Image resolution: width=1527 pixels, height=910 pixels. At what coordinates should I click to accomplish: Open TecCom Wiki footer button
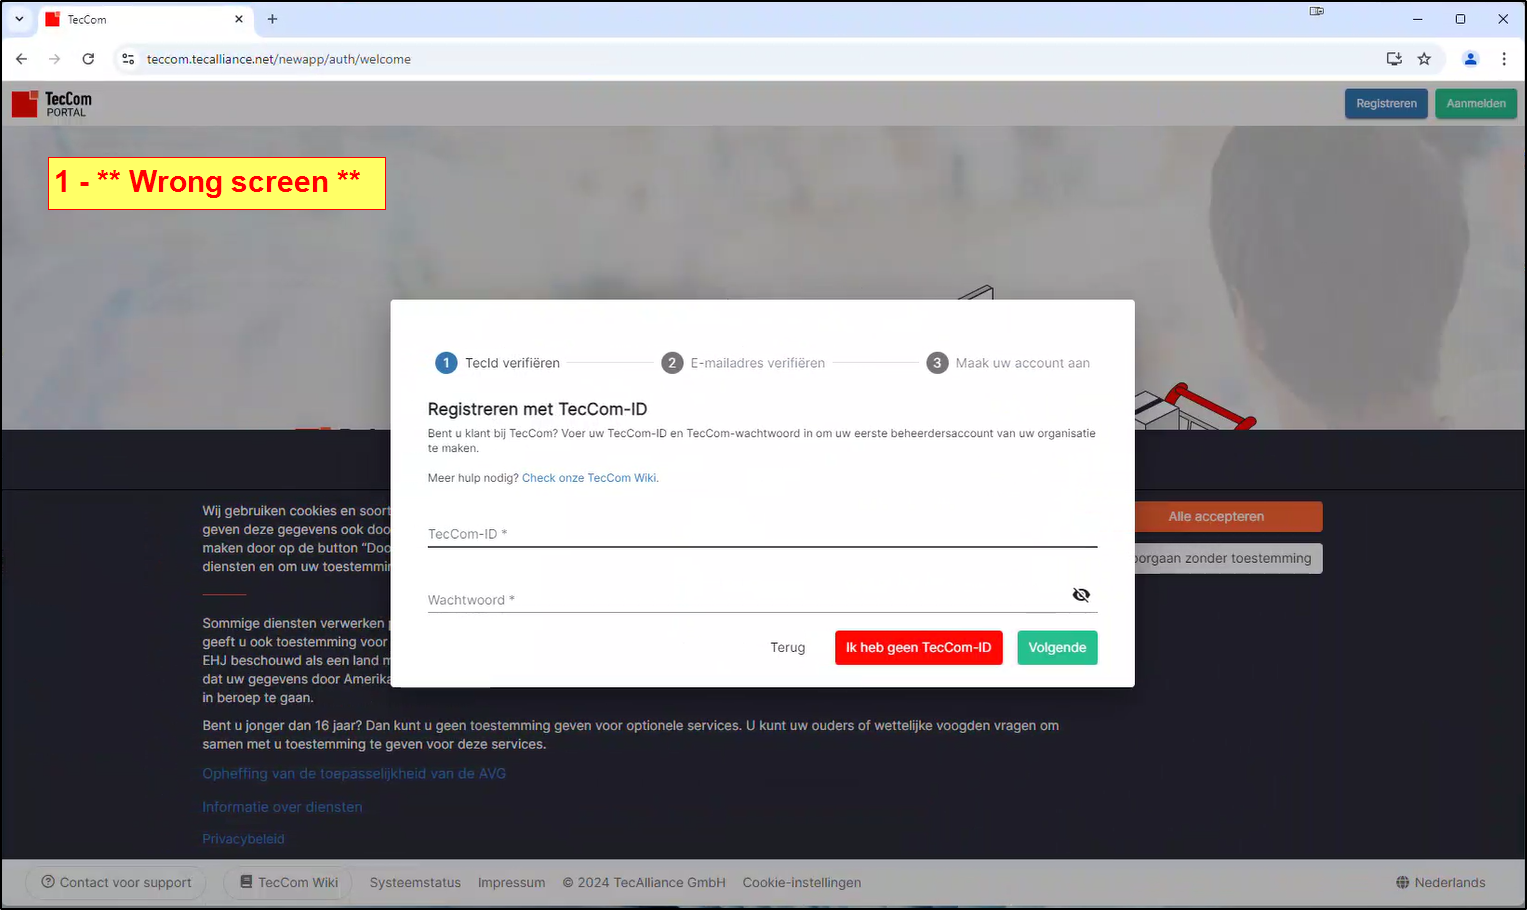pyautogui.click(x=288, y=883)
